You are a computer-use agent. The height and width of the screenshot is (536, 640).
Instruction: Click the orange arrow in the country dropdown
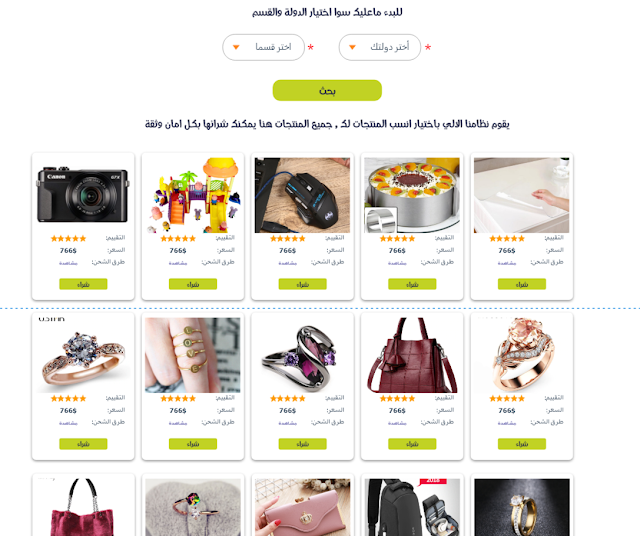352,47
